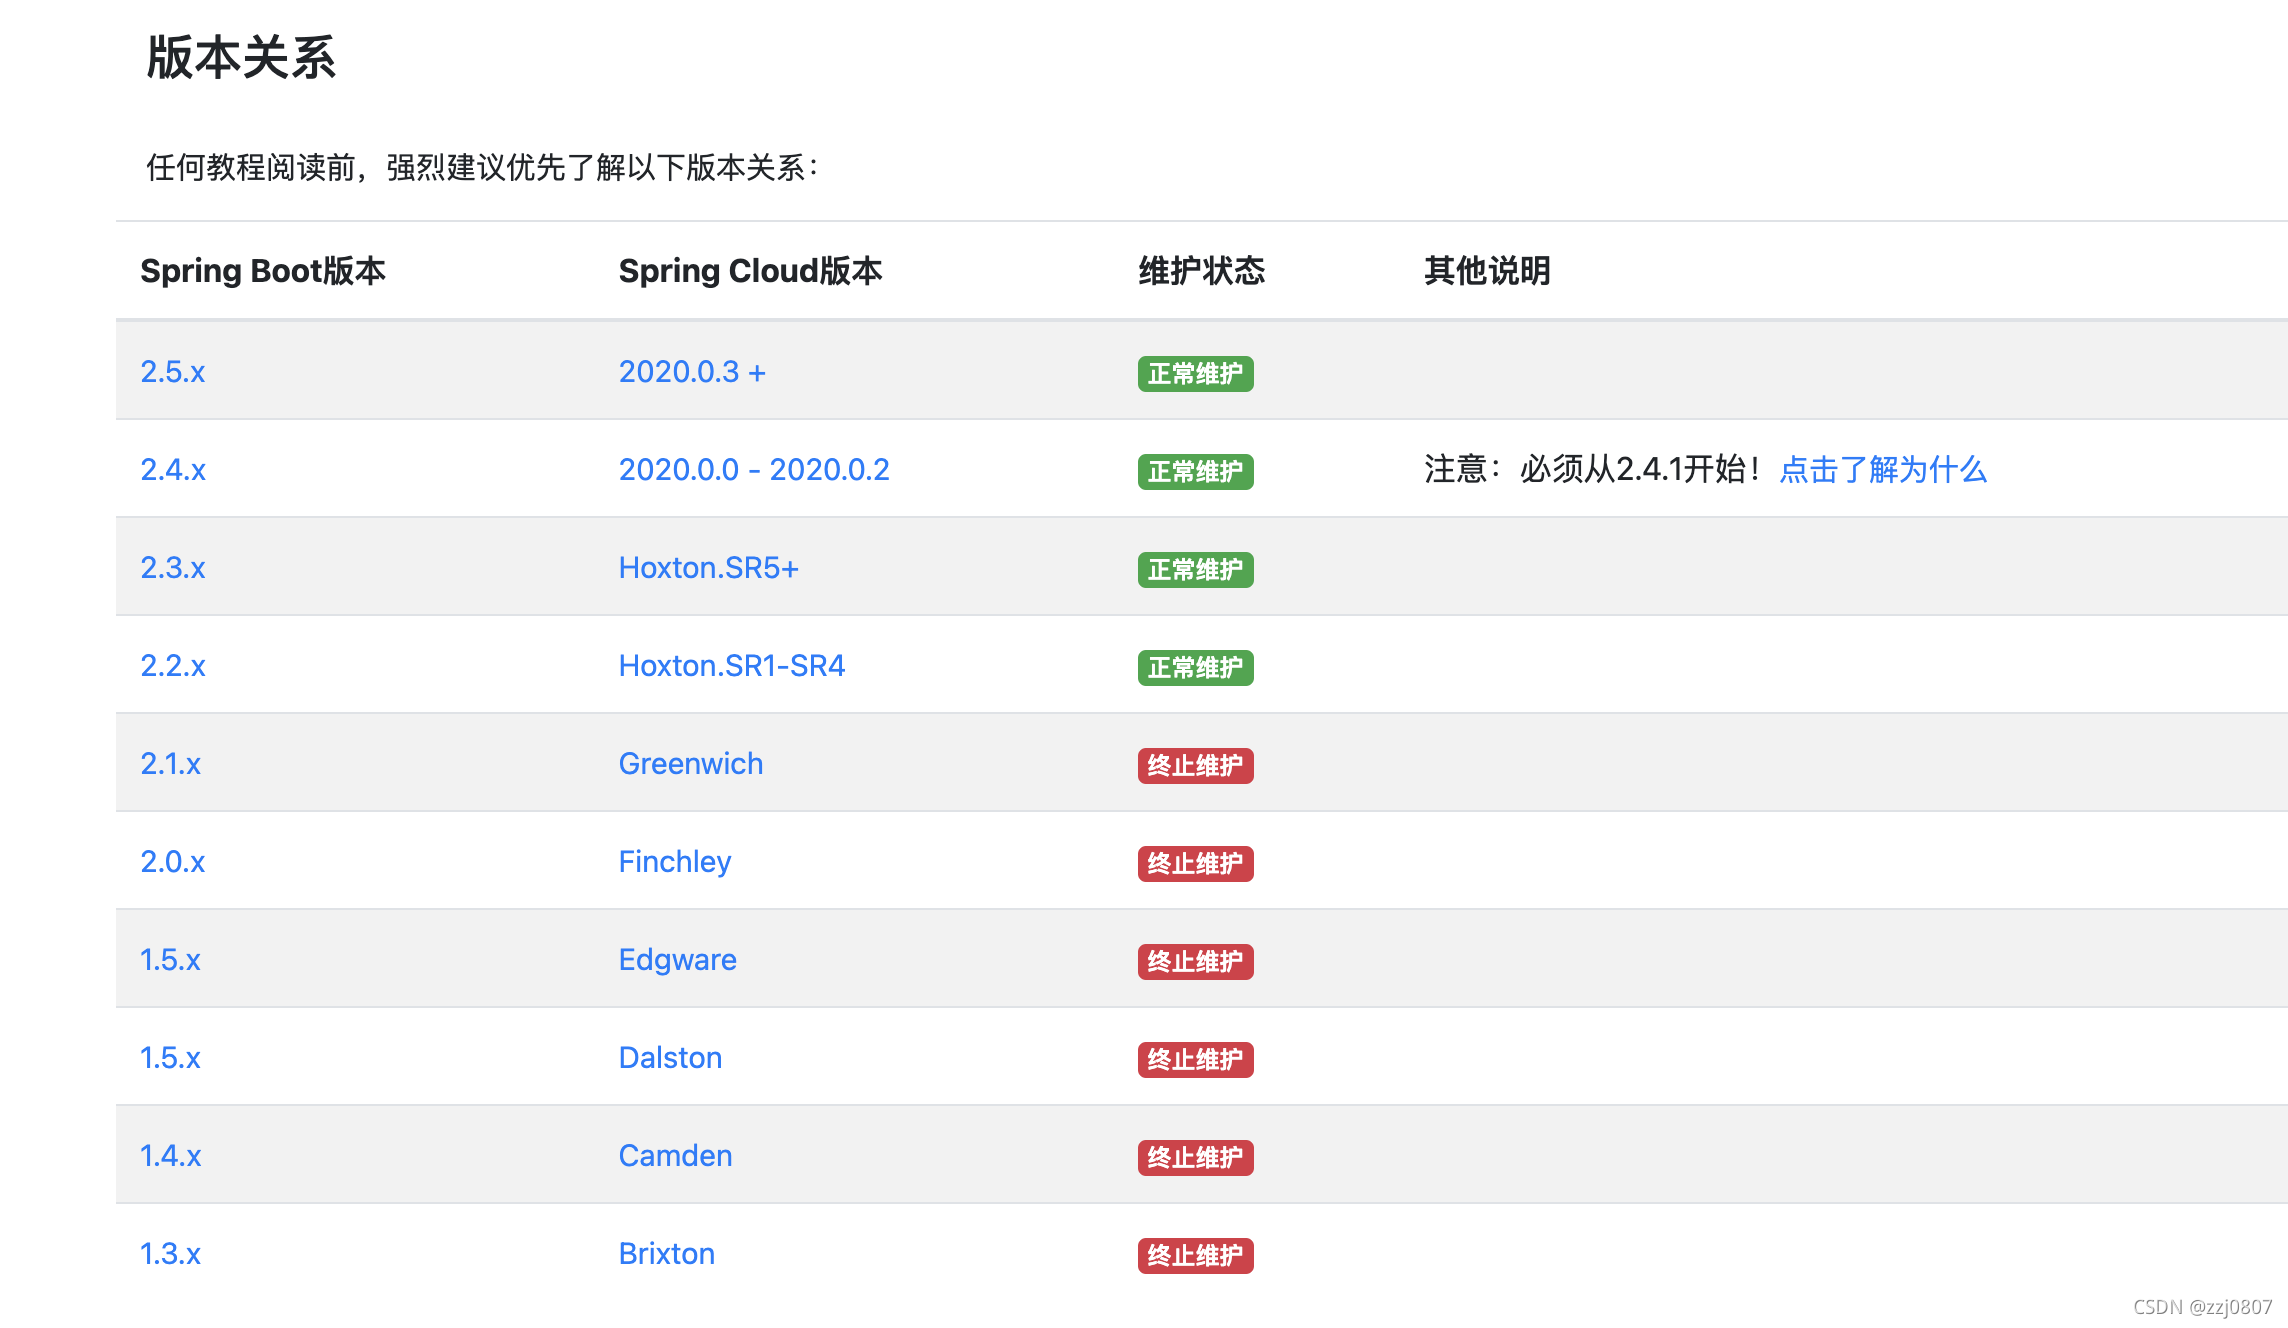Open the Camden Spring Cloud link
This screenshot has width=2288, height=1328.
point(676,1156)
